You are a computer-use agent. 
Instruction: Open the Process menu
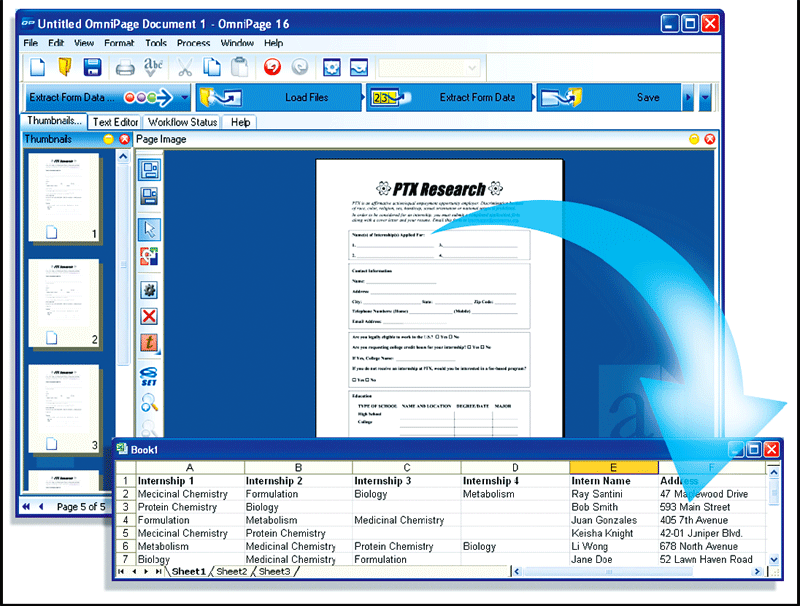click(x=193, y=43)
